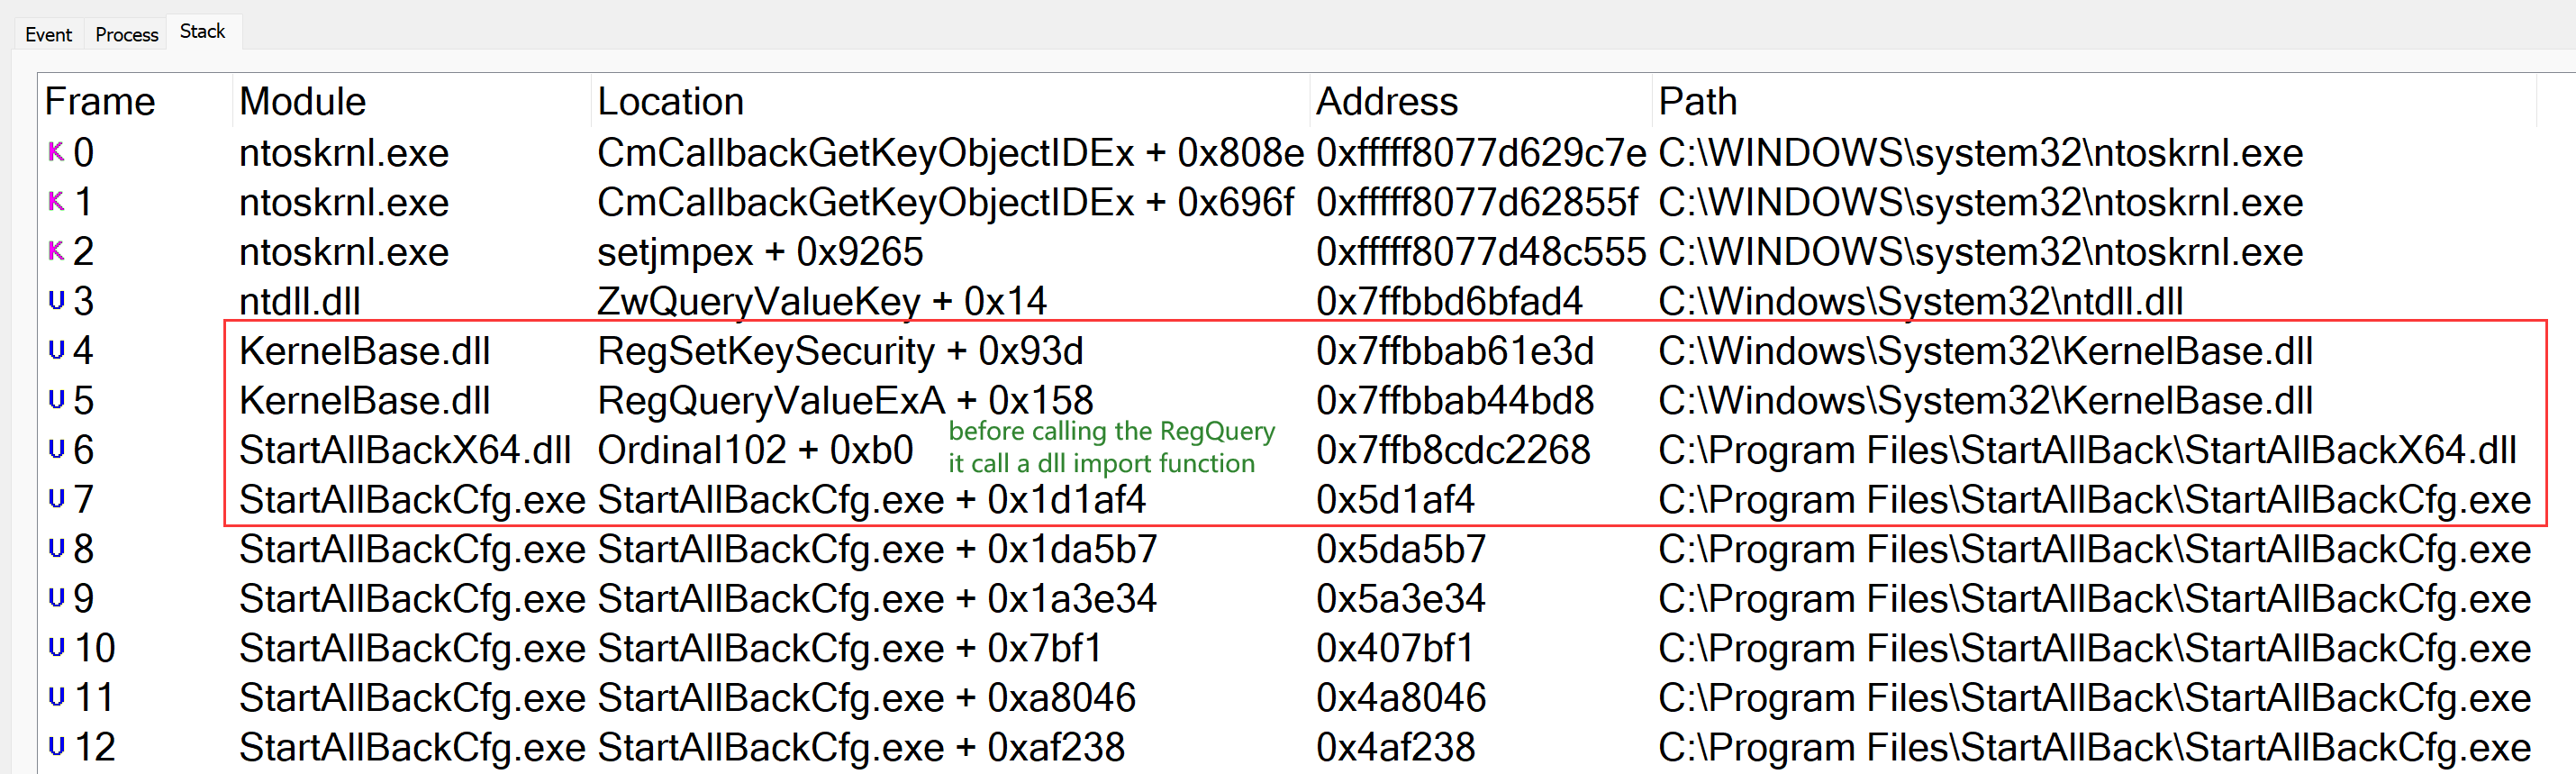Select CmCallbackGetKeyObjectIDEx + 0x696f location
This screenshot has width=2576, height=774.
coord(945,203)
